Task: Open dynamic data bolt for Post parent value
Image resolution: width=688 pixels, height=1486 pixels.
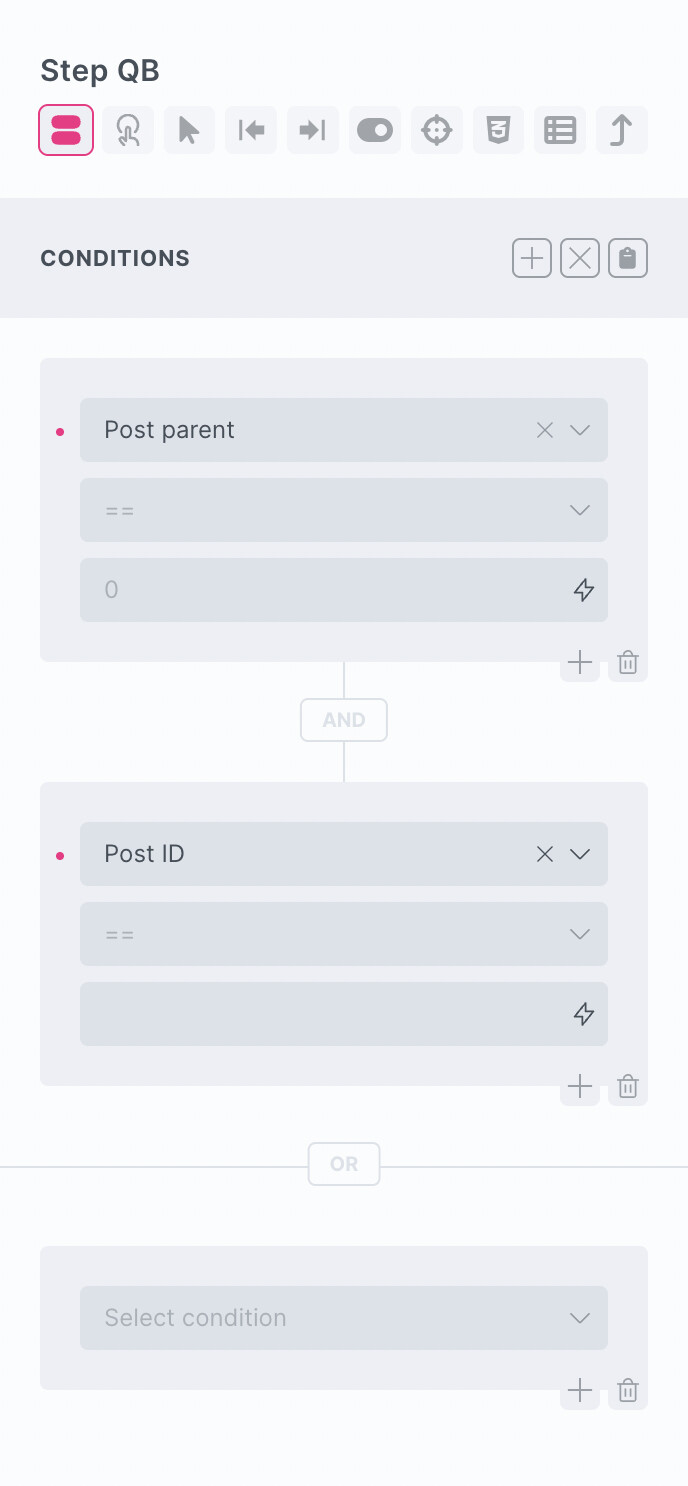Action: coord(584,590)
